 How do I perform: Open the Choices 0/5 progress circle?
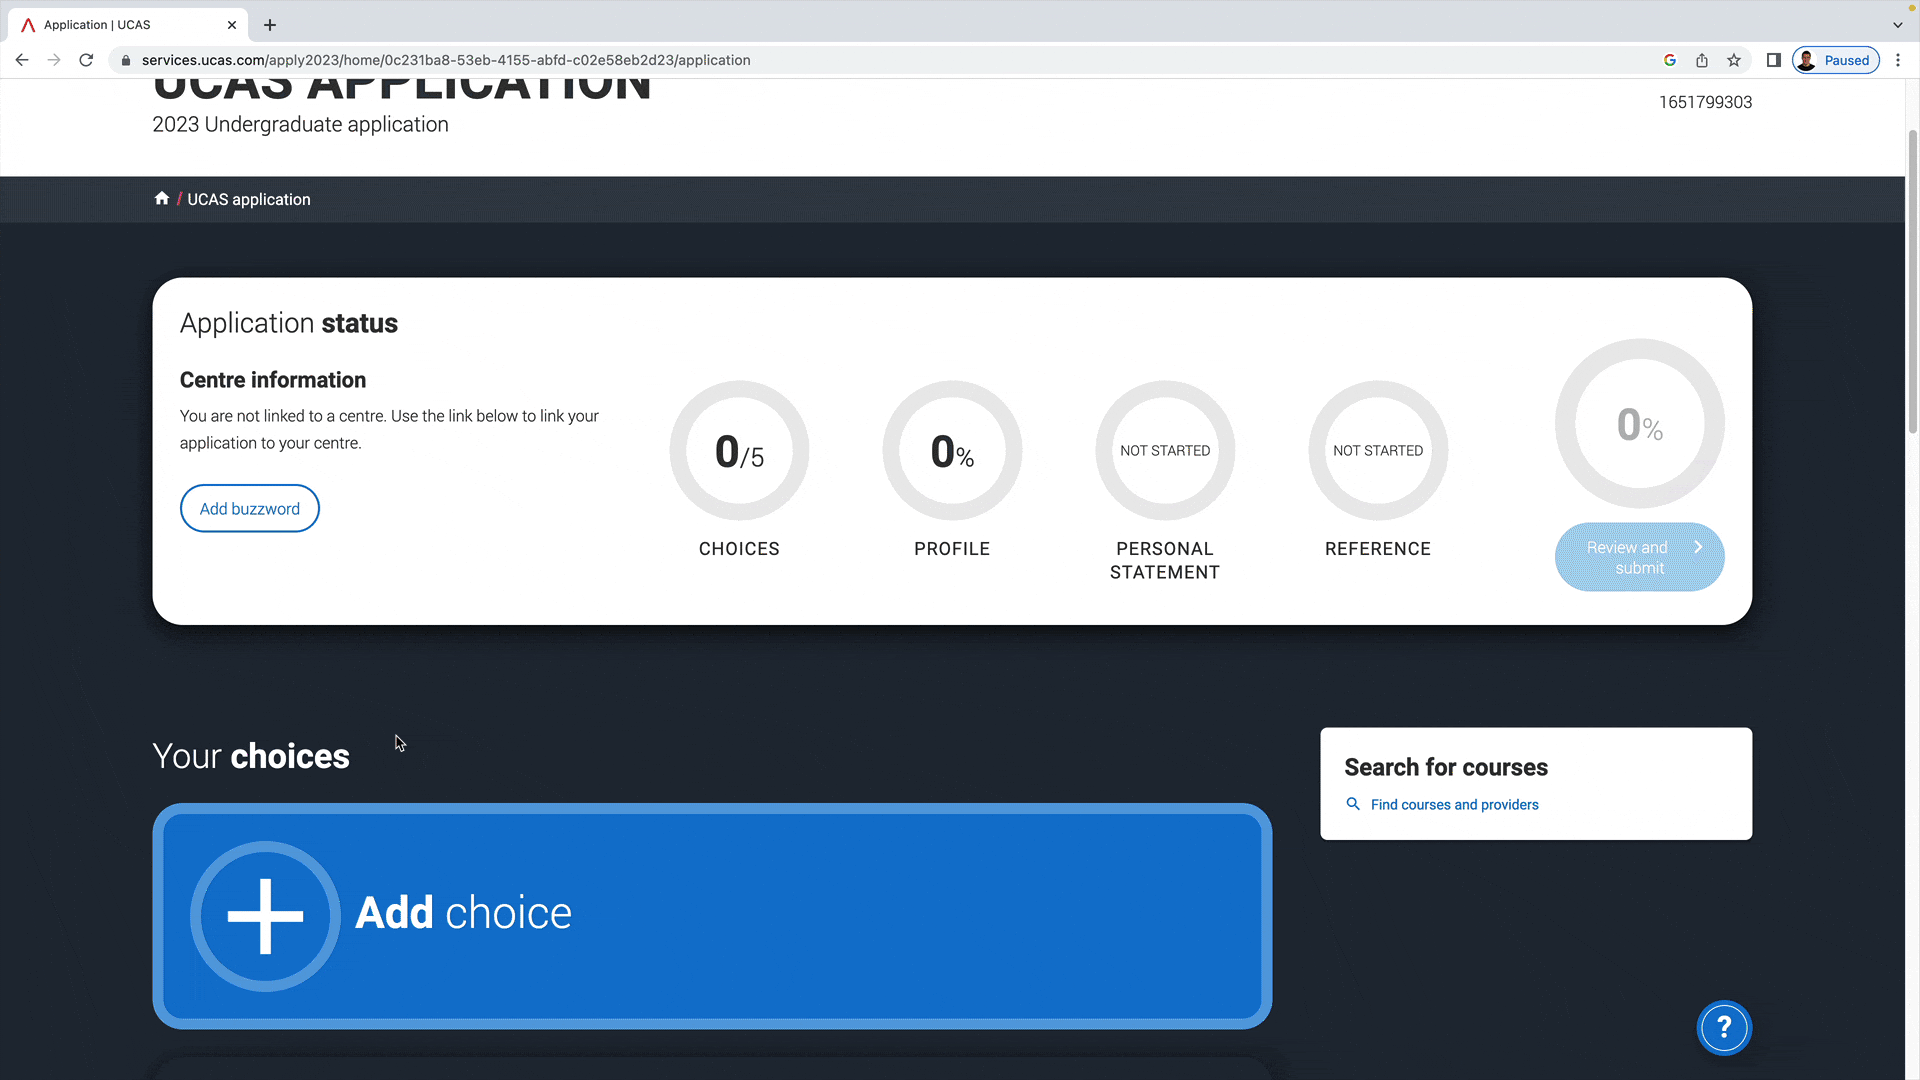[x=739, y=451]
